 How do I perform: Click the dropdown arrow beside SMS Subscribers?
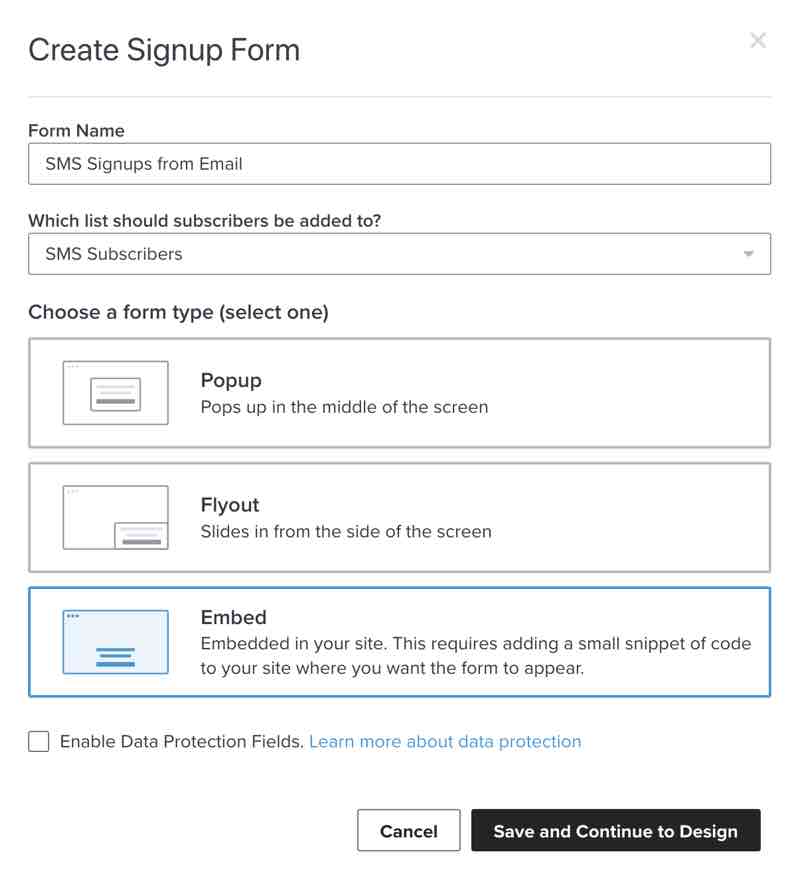pyautogui.click(x=748, y=254)
